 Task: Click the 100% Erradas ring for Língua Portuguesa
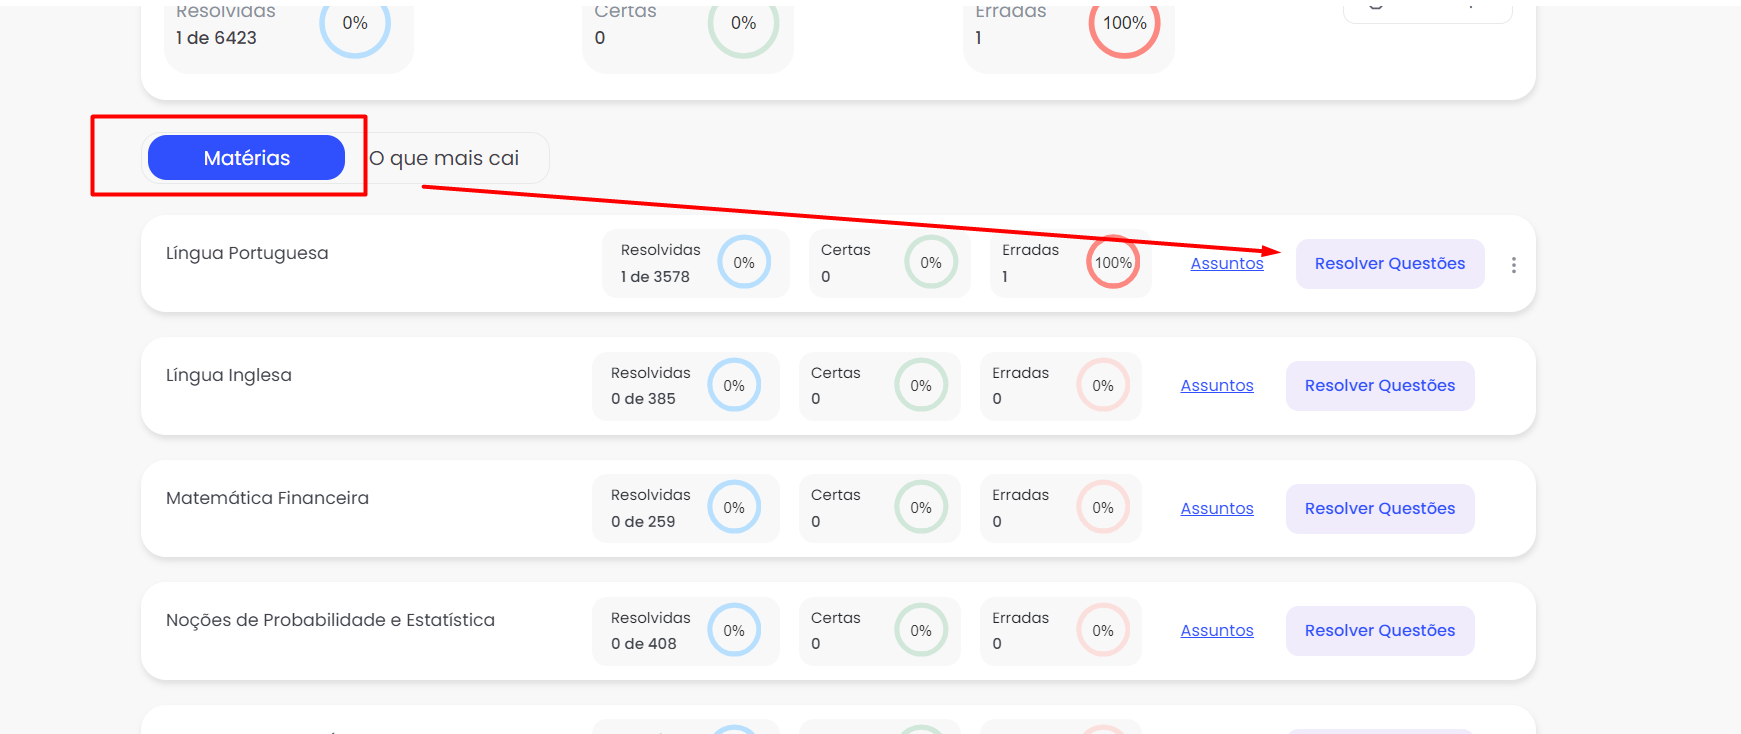point(1113,262)
